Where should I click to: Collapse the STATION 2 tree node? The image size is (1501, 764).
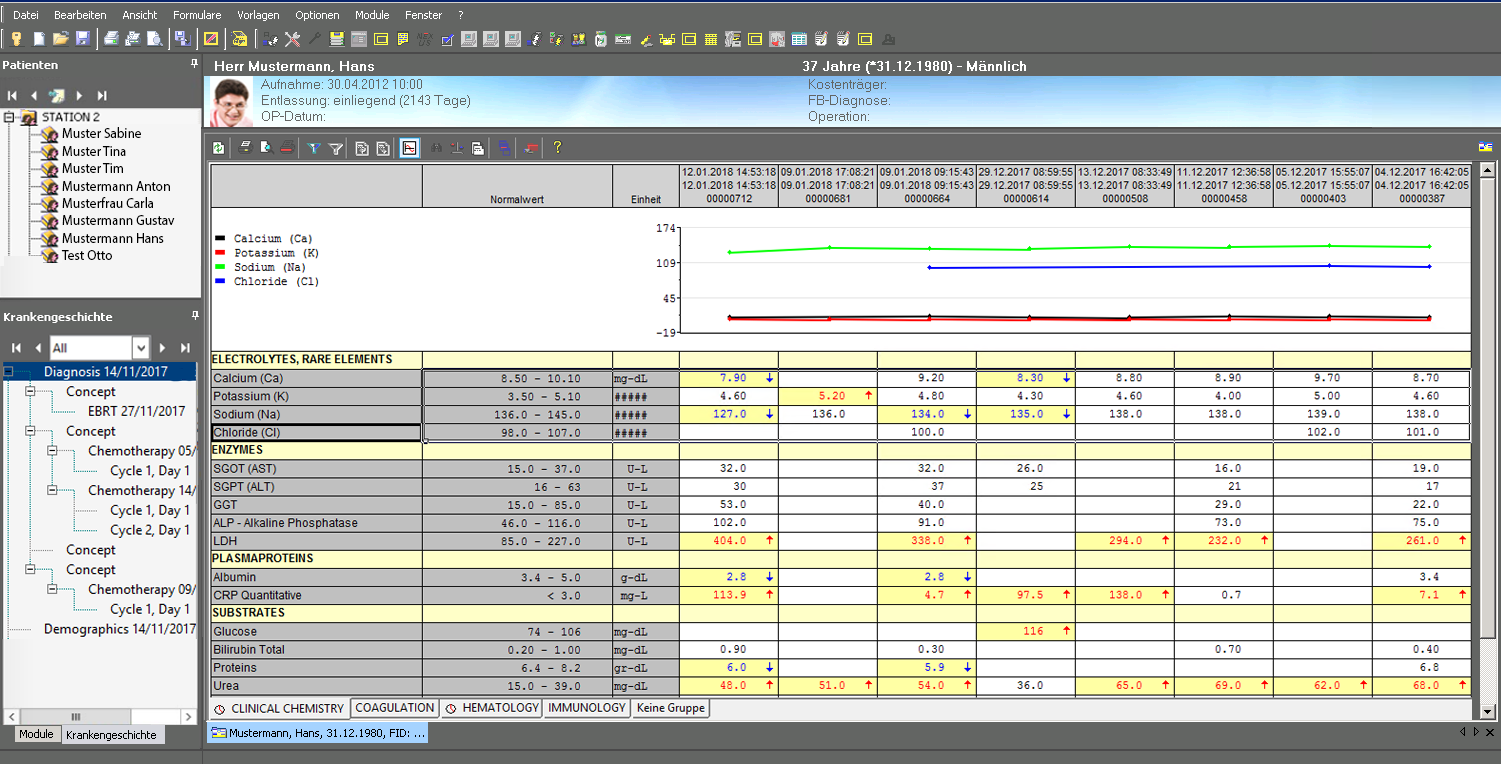pyautogui.click(x=9, y=117)
